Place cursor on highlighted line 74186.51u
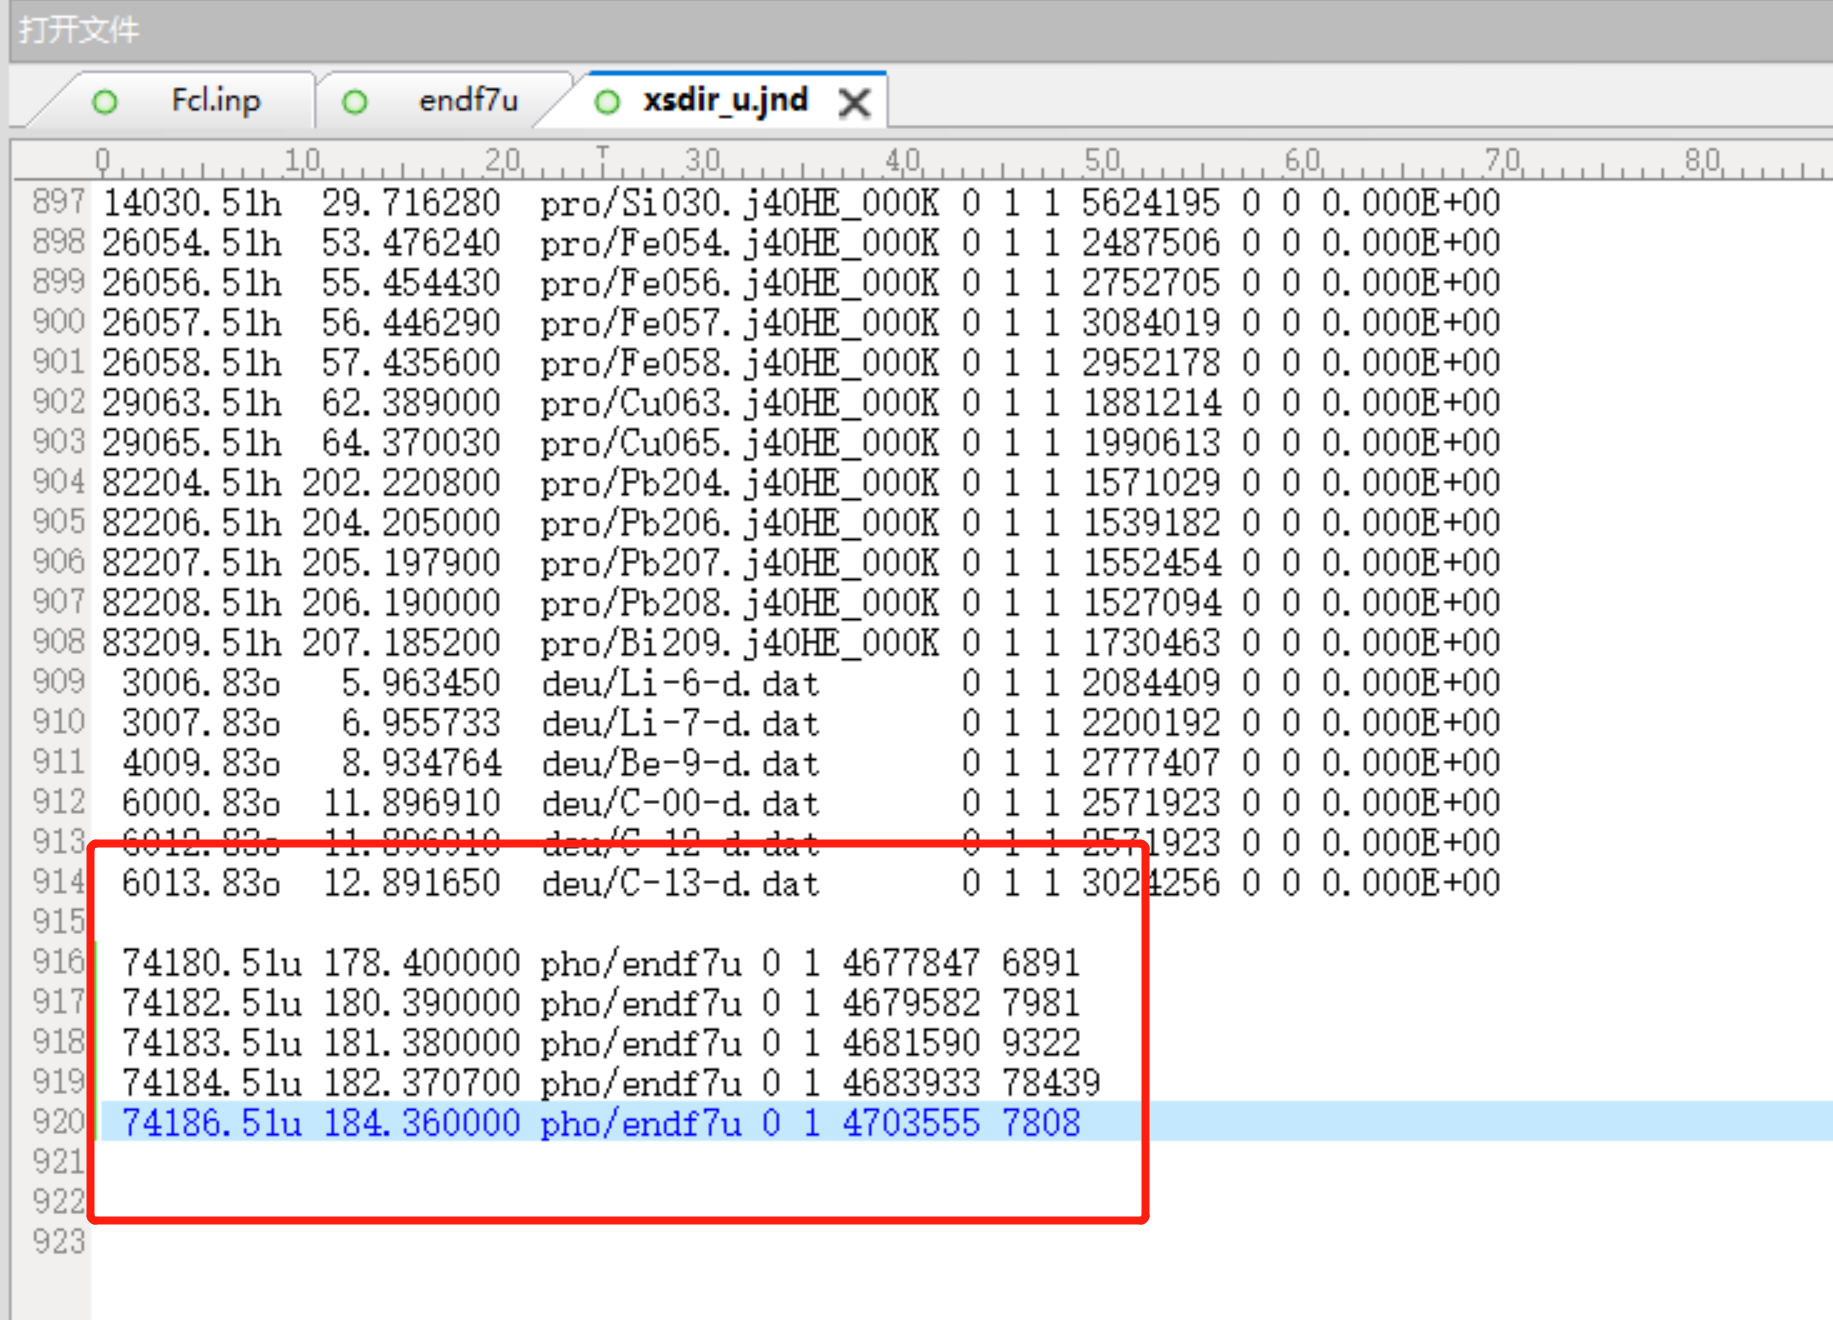The width and height of the screenshot is (1833, 1320). pos(600,1123)
